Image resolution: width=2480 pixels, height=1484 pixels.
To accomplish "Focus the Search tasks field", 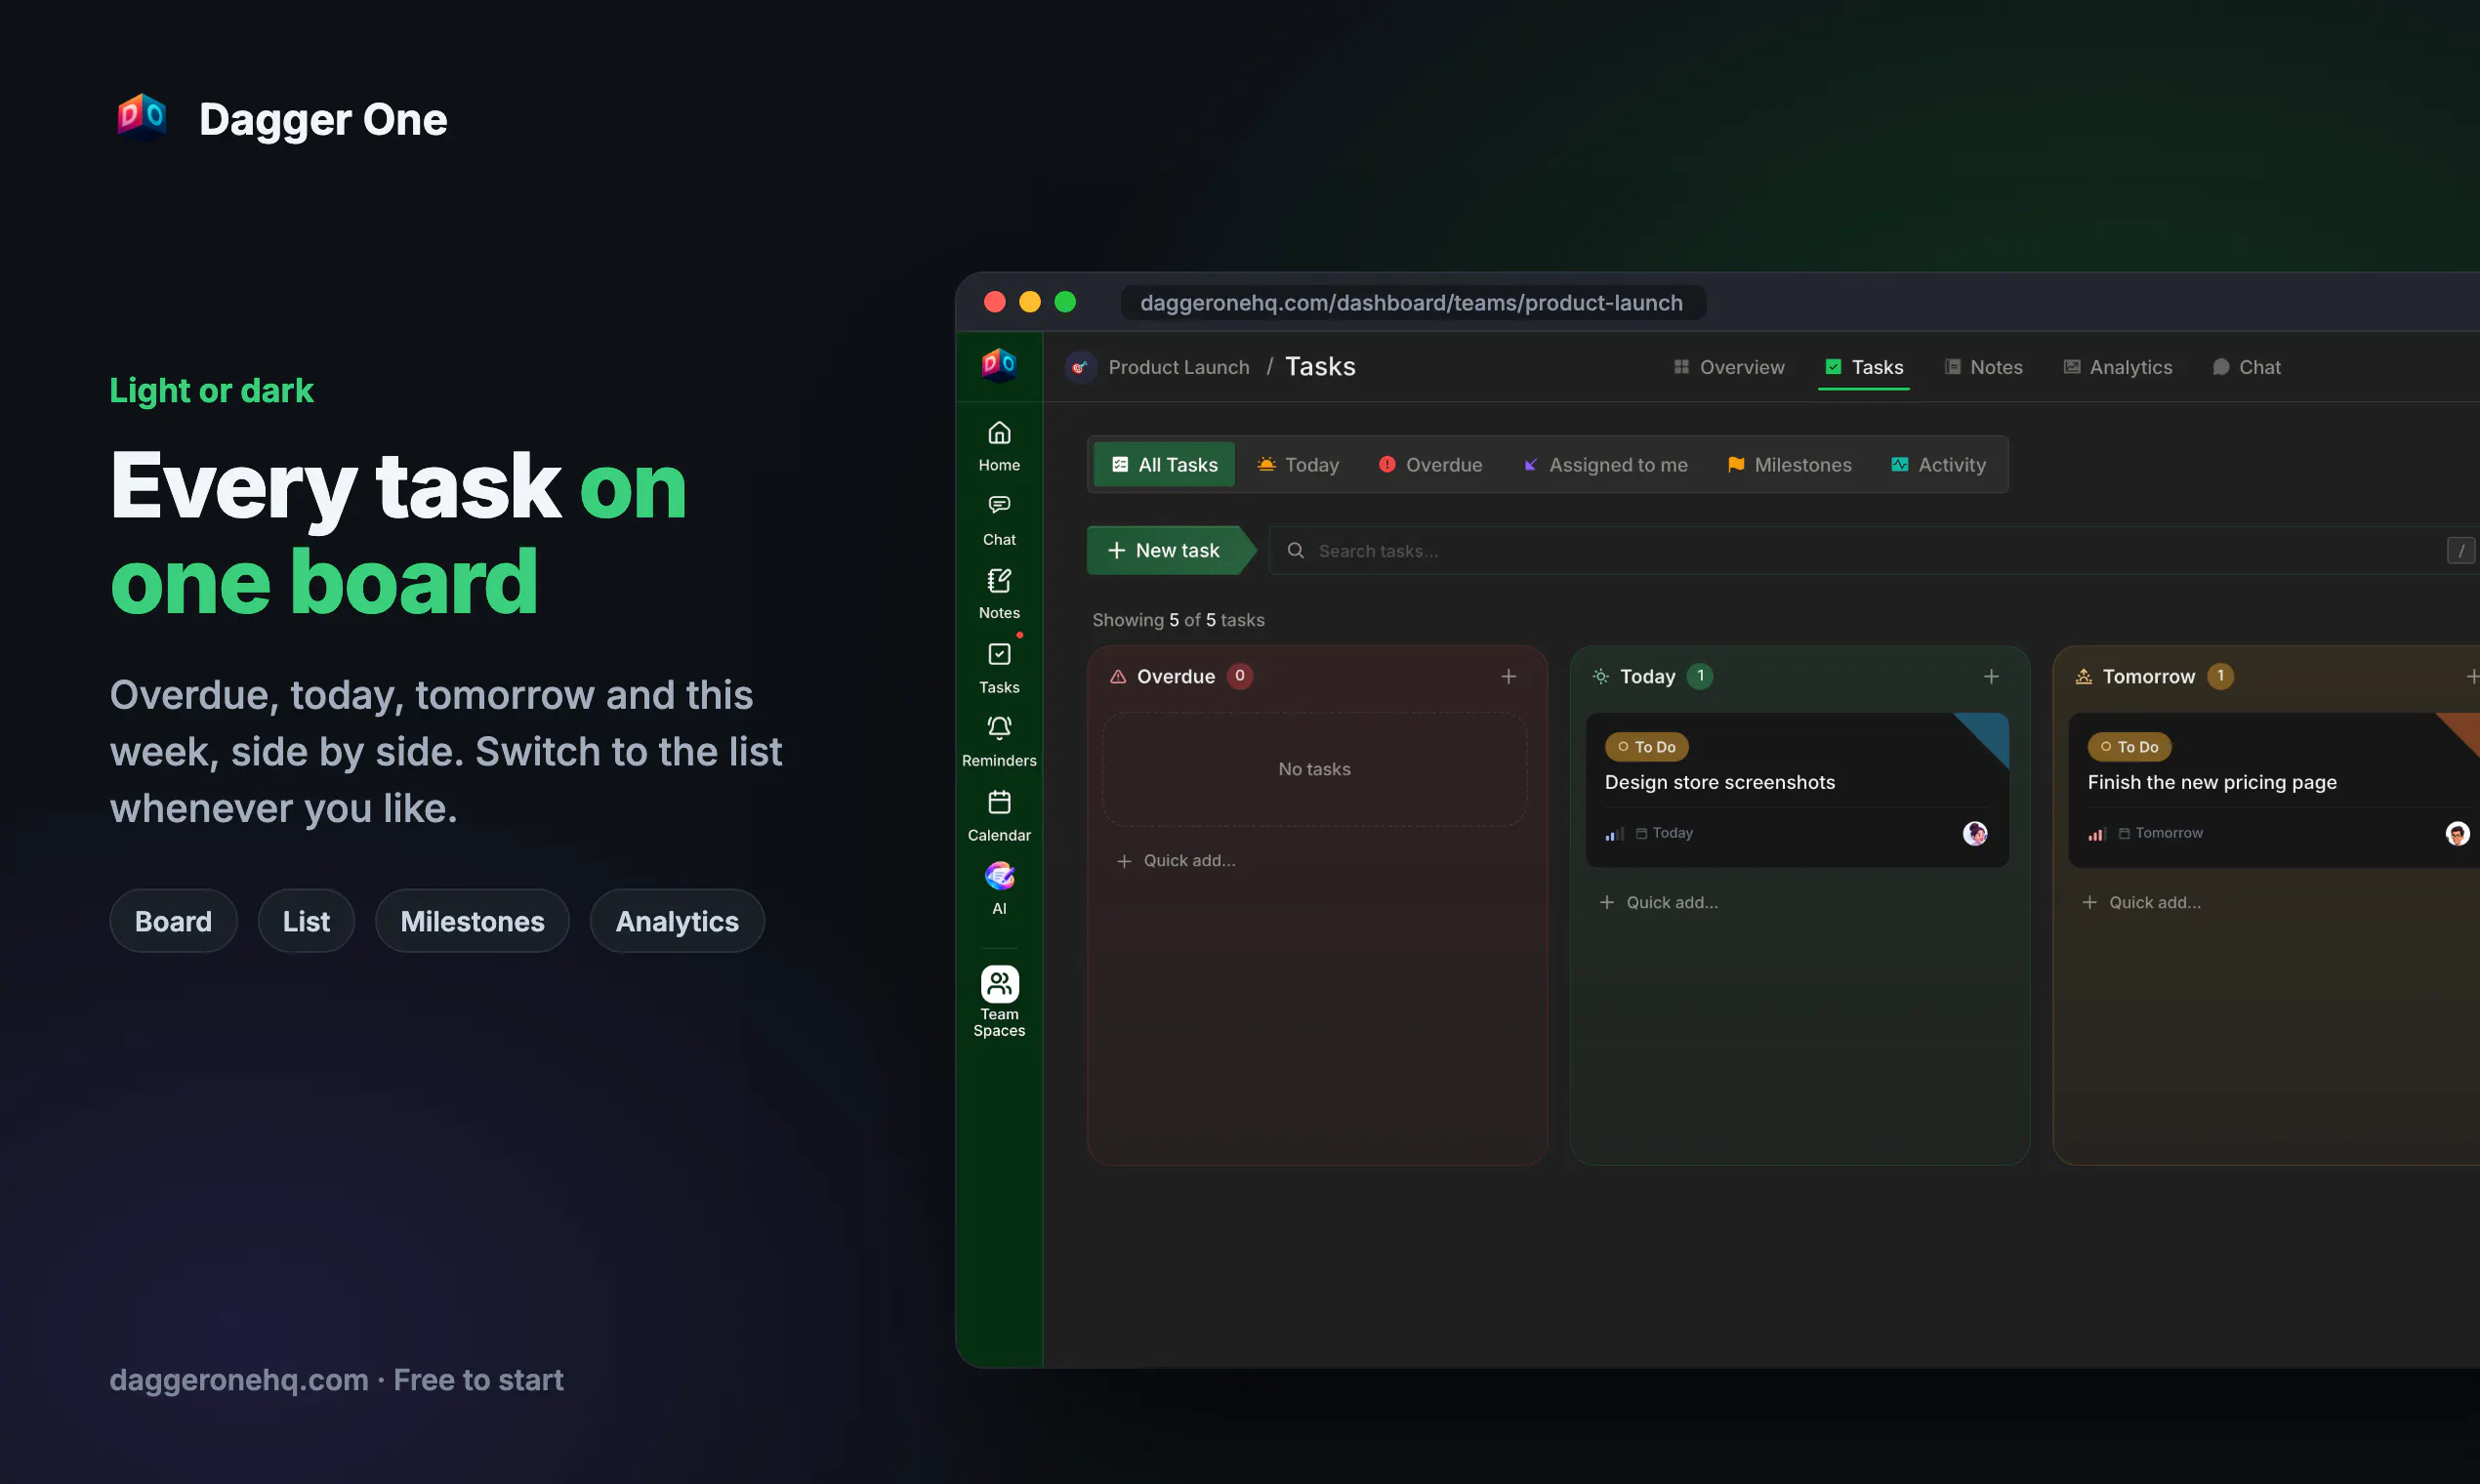I will tap(1872, 551).
